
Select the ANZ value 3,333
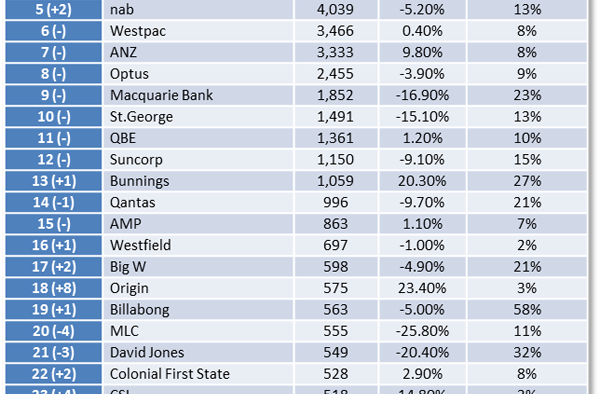[x=336, y=52]
